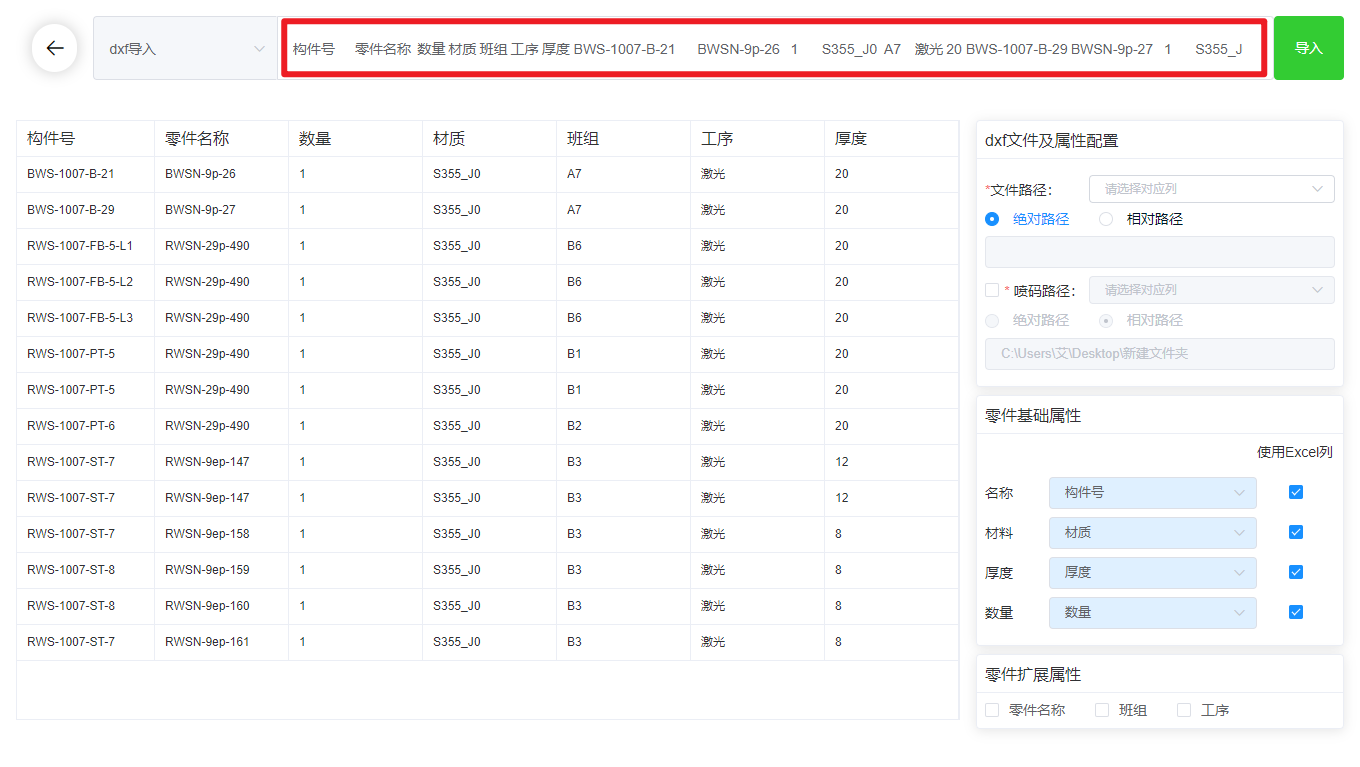Click the BWSN-9p-27 part name cell
Screen dimensions: 1360x767
(x=221, y=210)
